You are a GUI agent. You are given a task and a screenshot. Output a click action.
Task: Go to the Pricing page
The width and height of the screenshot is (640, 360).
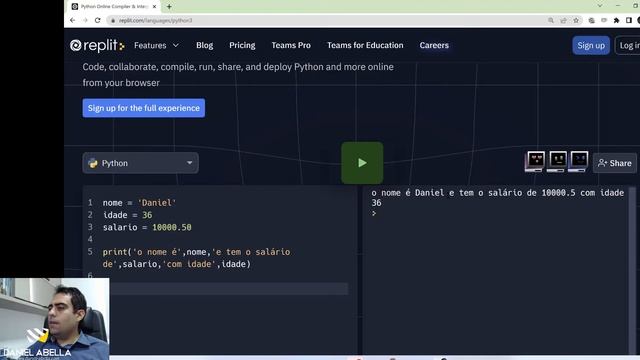point(242,45)
